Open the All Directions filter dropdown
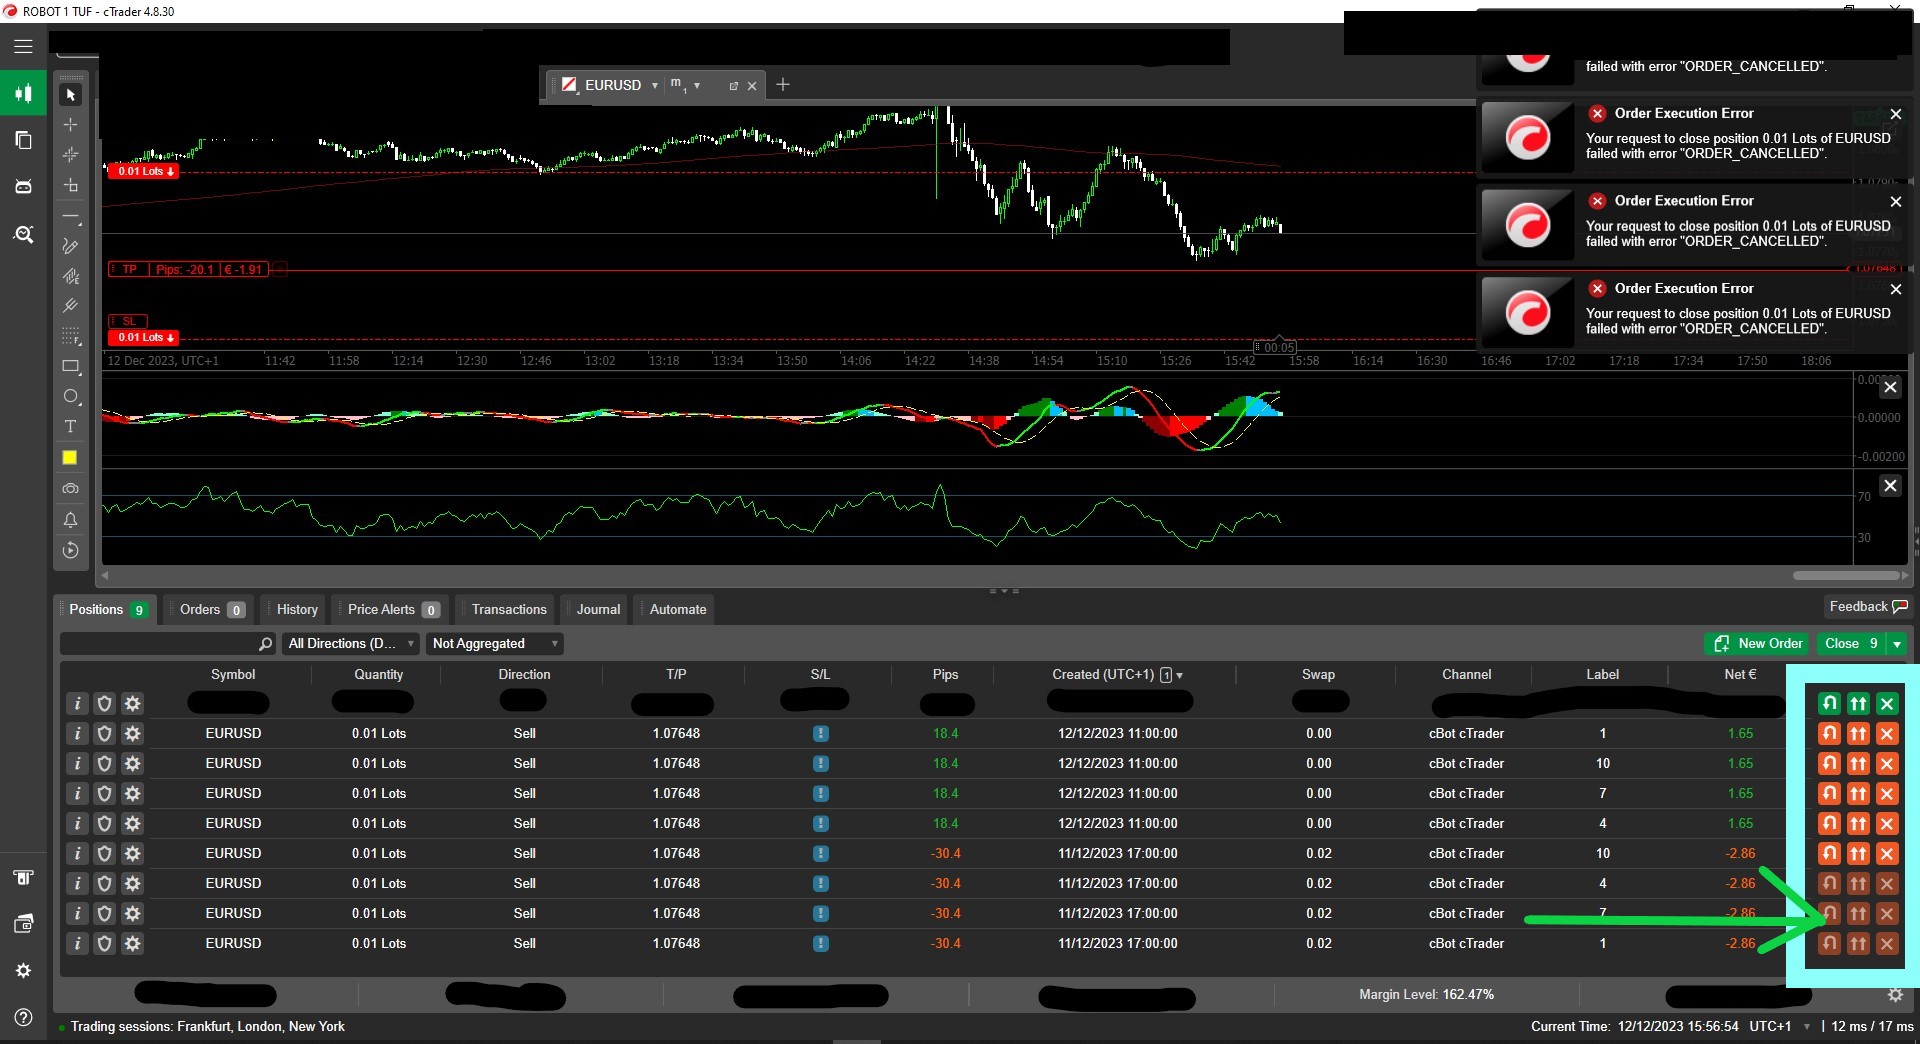Viewport: 1920px width, 1044px height. point(350,643)
